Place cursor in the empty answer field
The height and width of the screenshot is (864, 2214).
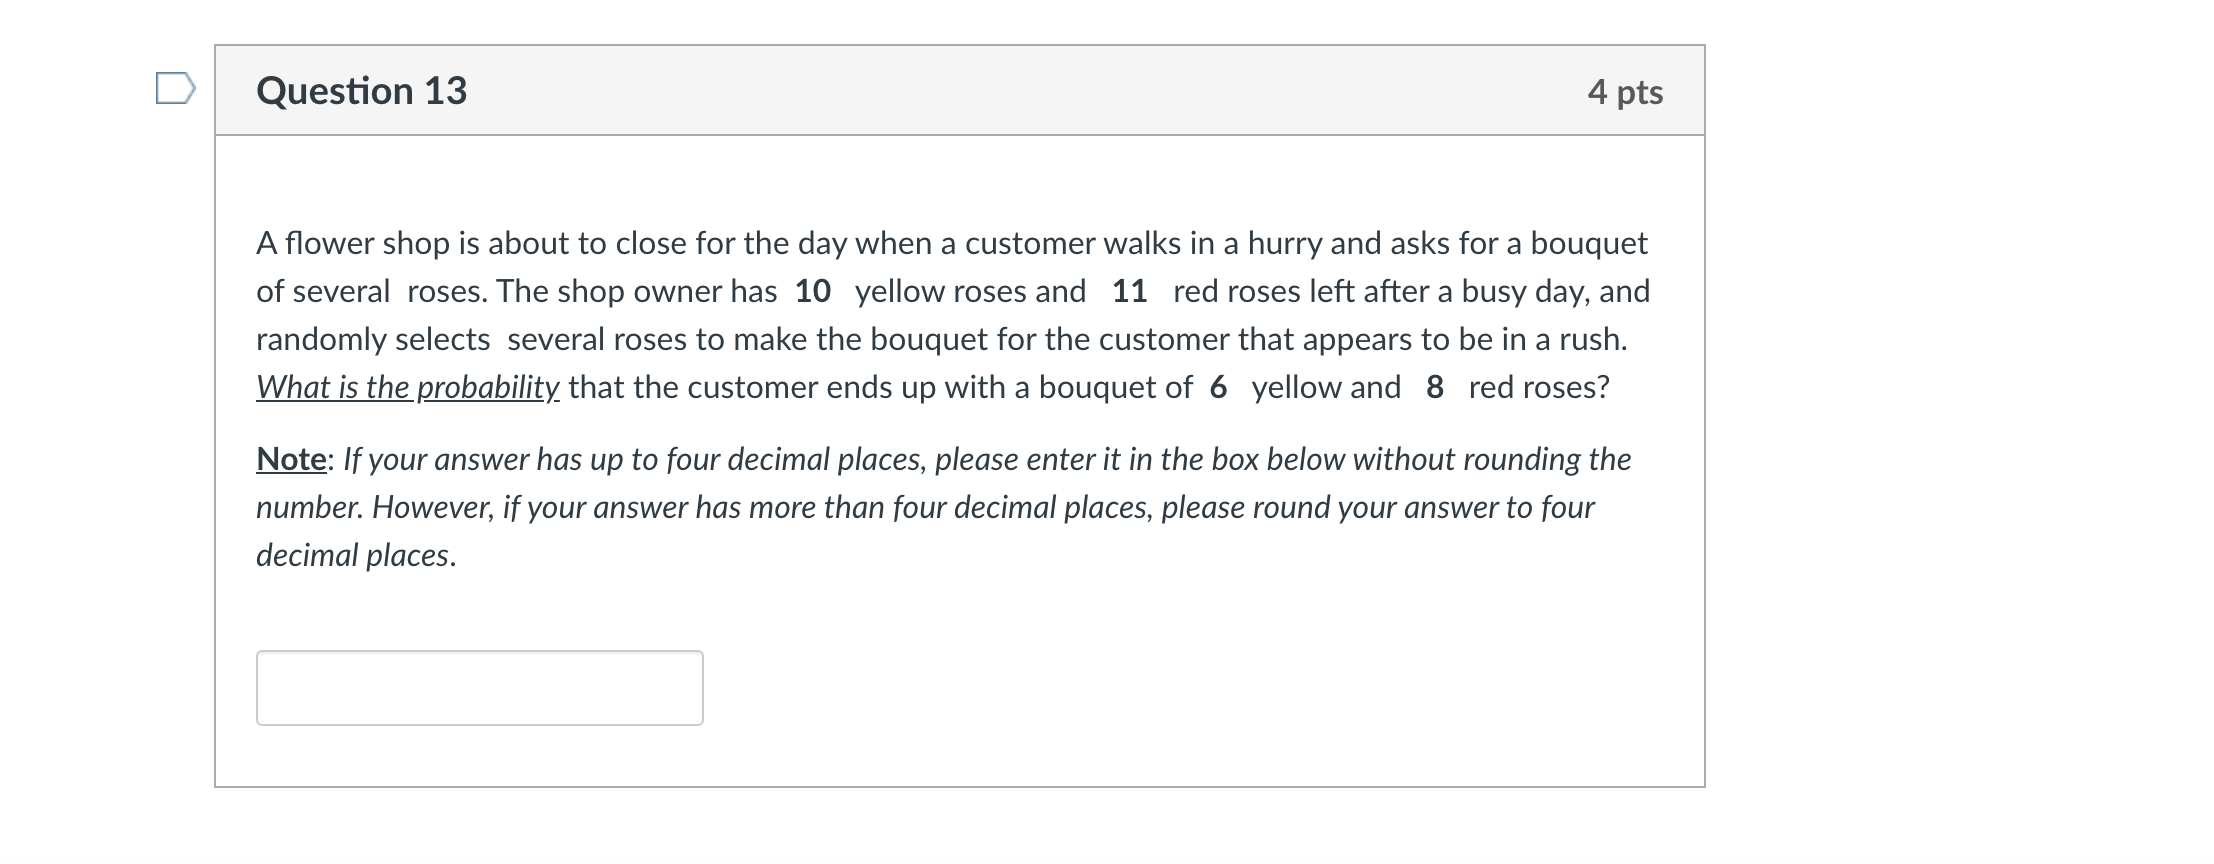click(480, 687)
